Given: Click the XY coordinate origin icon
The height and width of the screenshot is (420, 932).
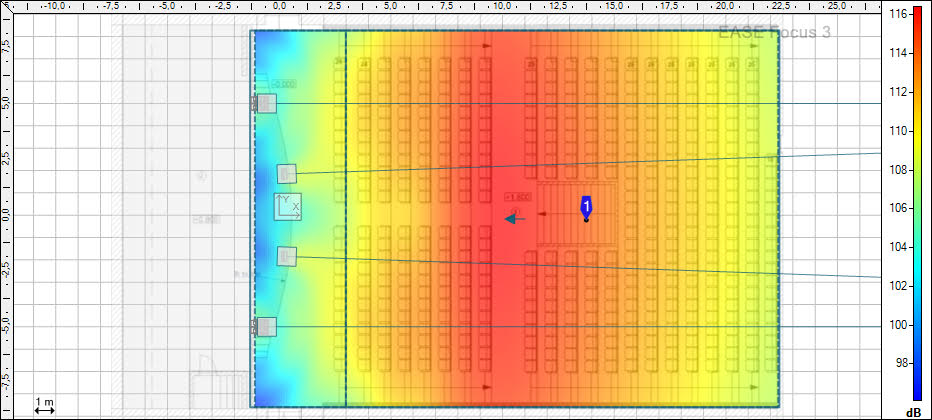Looking at the screenshot, I should pyautogui.click(x=288, y=207).
